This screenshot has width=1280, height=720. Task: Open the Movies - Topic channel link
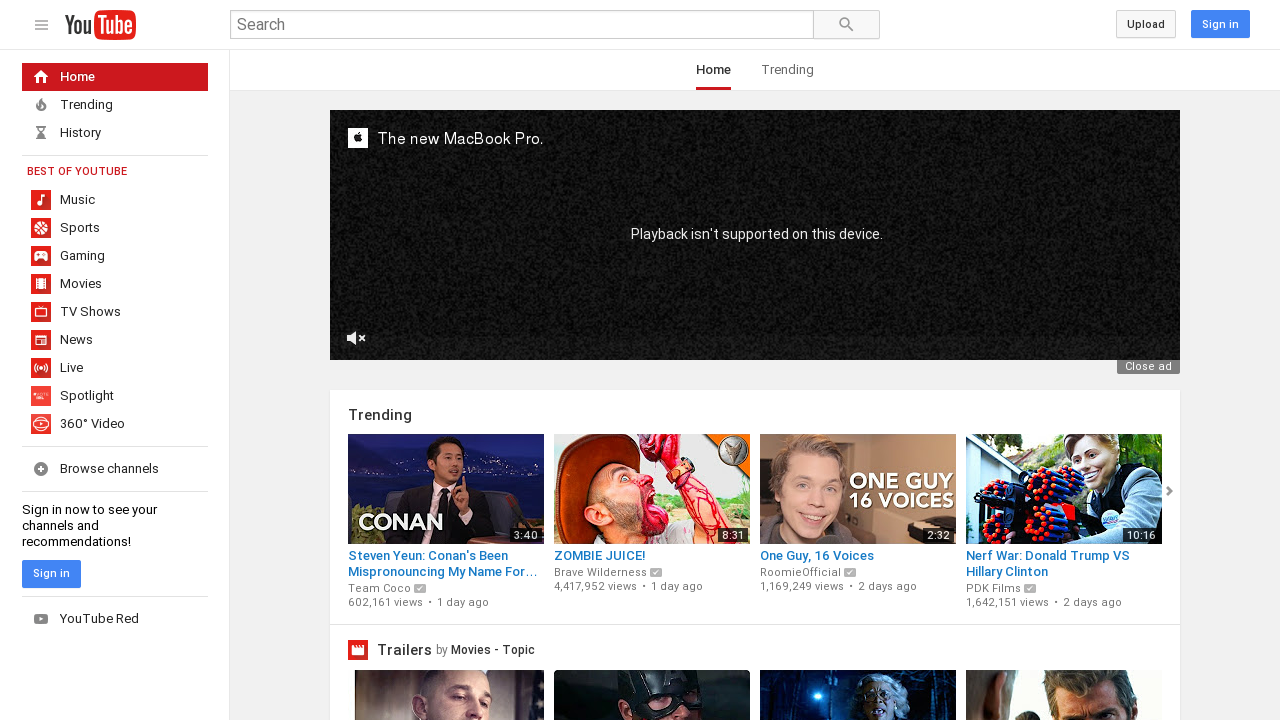[x=493, y=650]
